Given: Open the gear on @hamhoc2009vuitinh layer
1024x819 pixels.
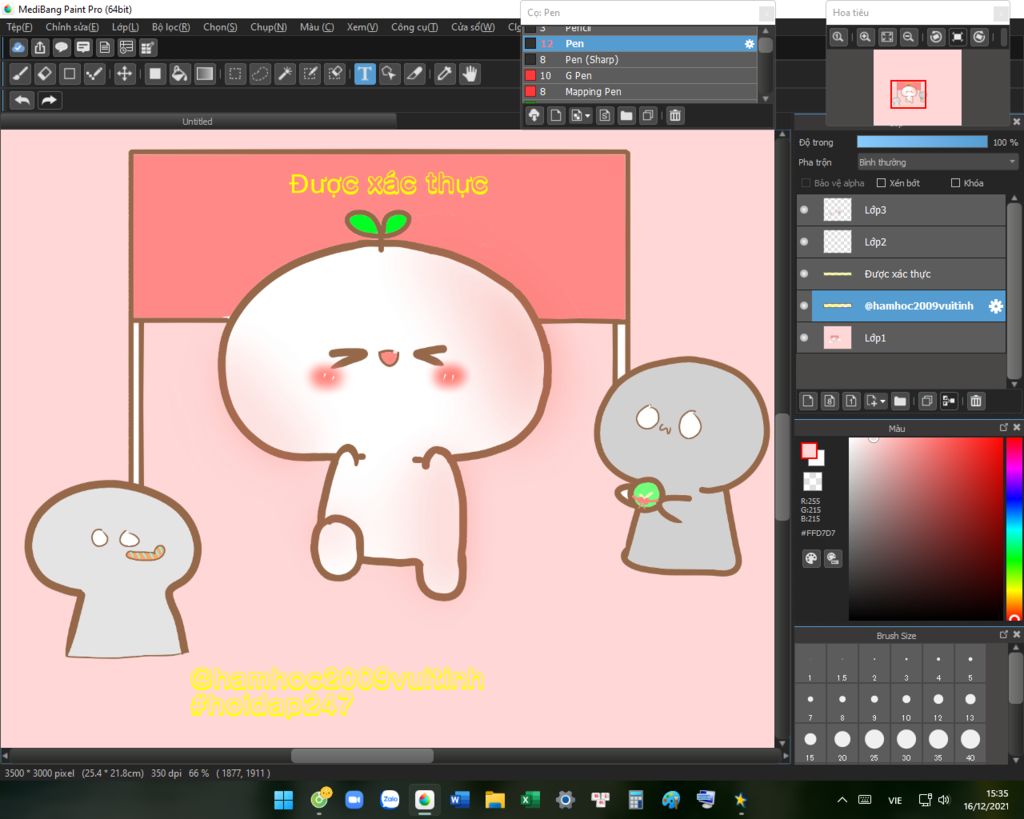Looking at the screenshot, I should click(x=995, y=306).
